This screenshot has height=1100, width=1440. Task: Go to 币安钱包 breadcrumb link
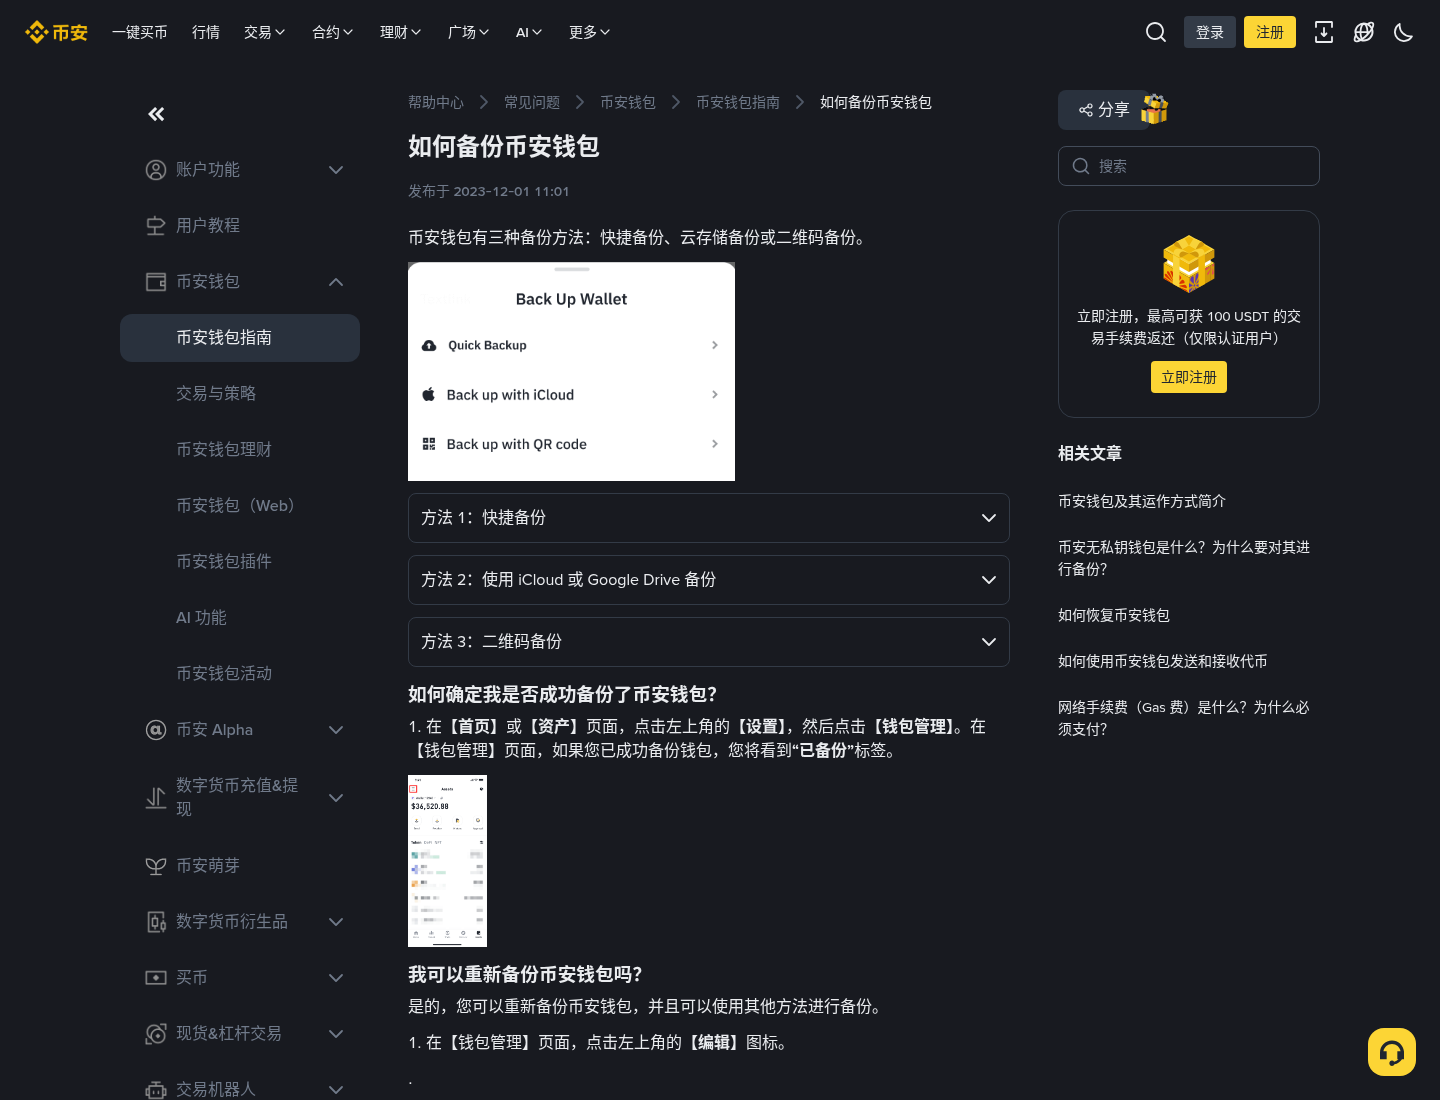(628, 102)
